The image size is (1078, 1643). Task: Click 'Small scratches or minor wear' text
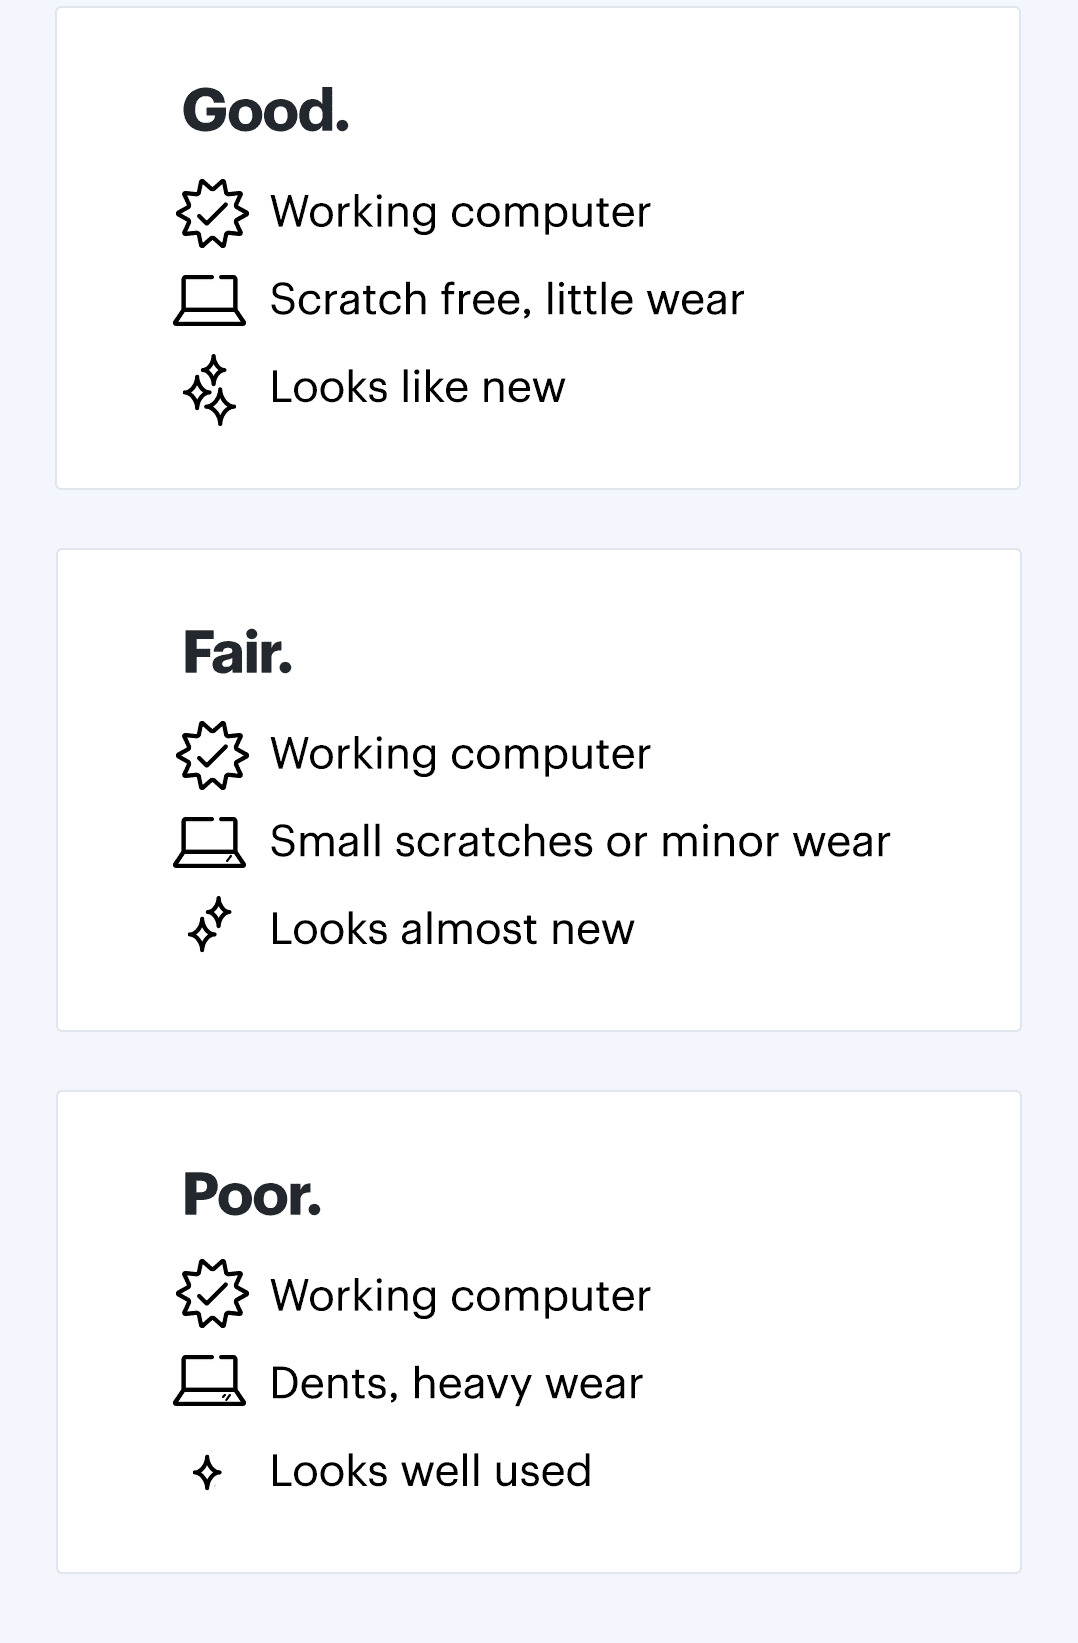[x=580, y=842]
